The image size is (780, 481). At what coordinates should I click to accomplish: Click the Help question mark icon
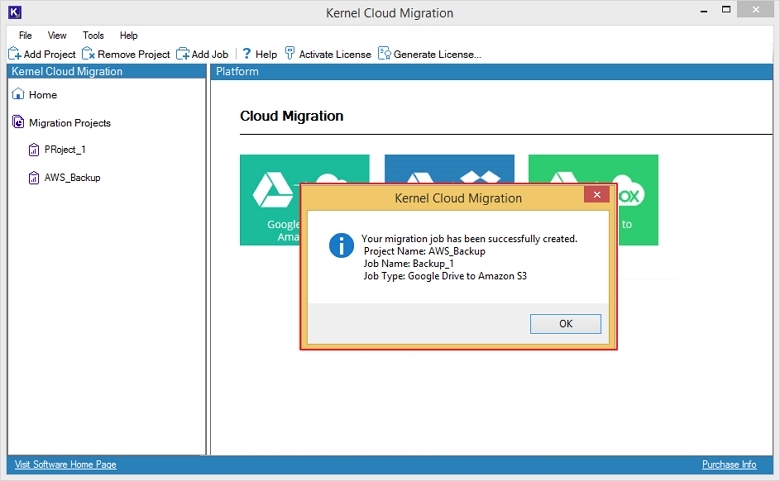pos(246,54)
